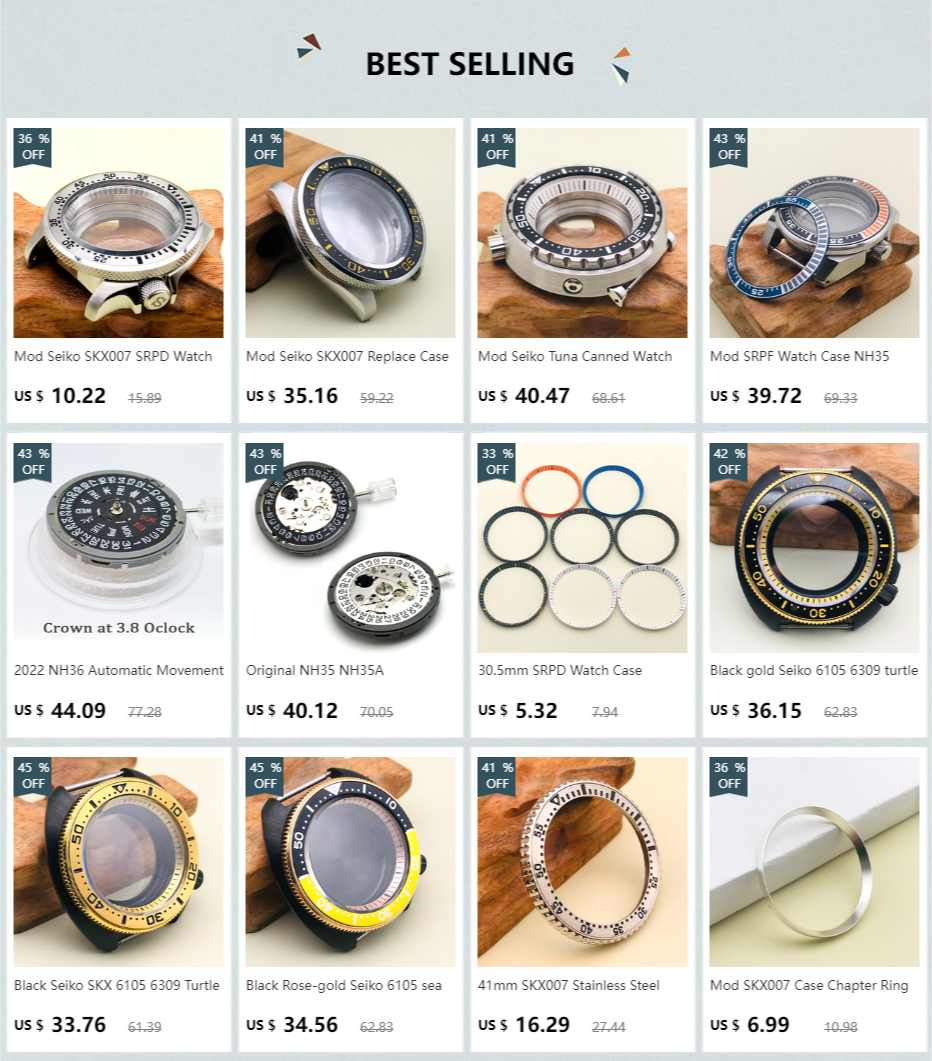Open Original NH35 NH35A movement image
The width and height of the screenshot is (932, 1061).
click(351, 547)
